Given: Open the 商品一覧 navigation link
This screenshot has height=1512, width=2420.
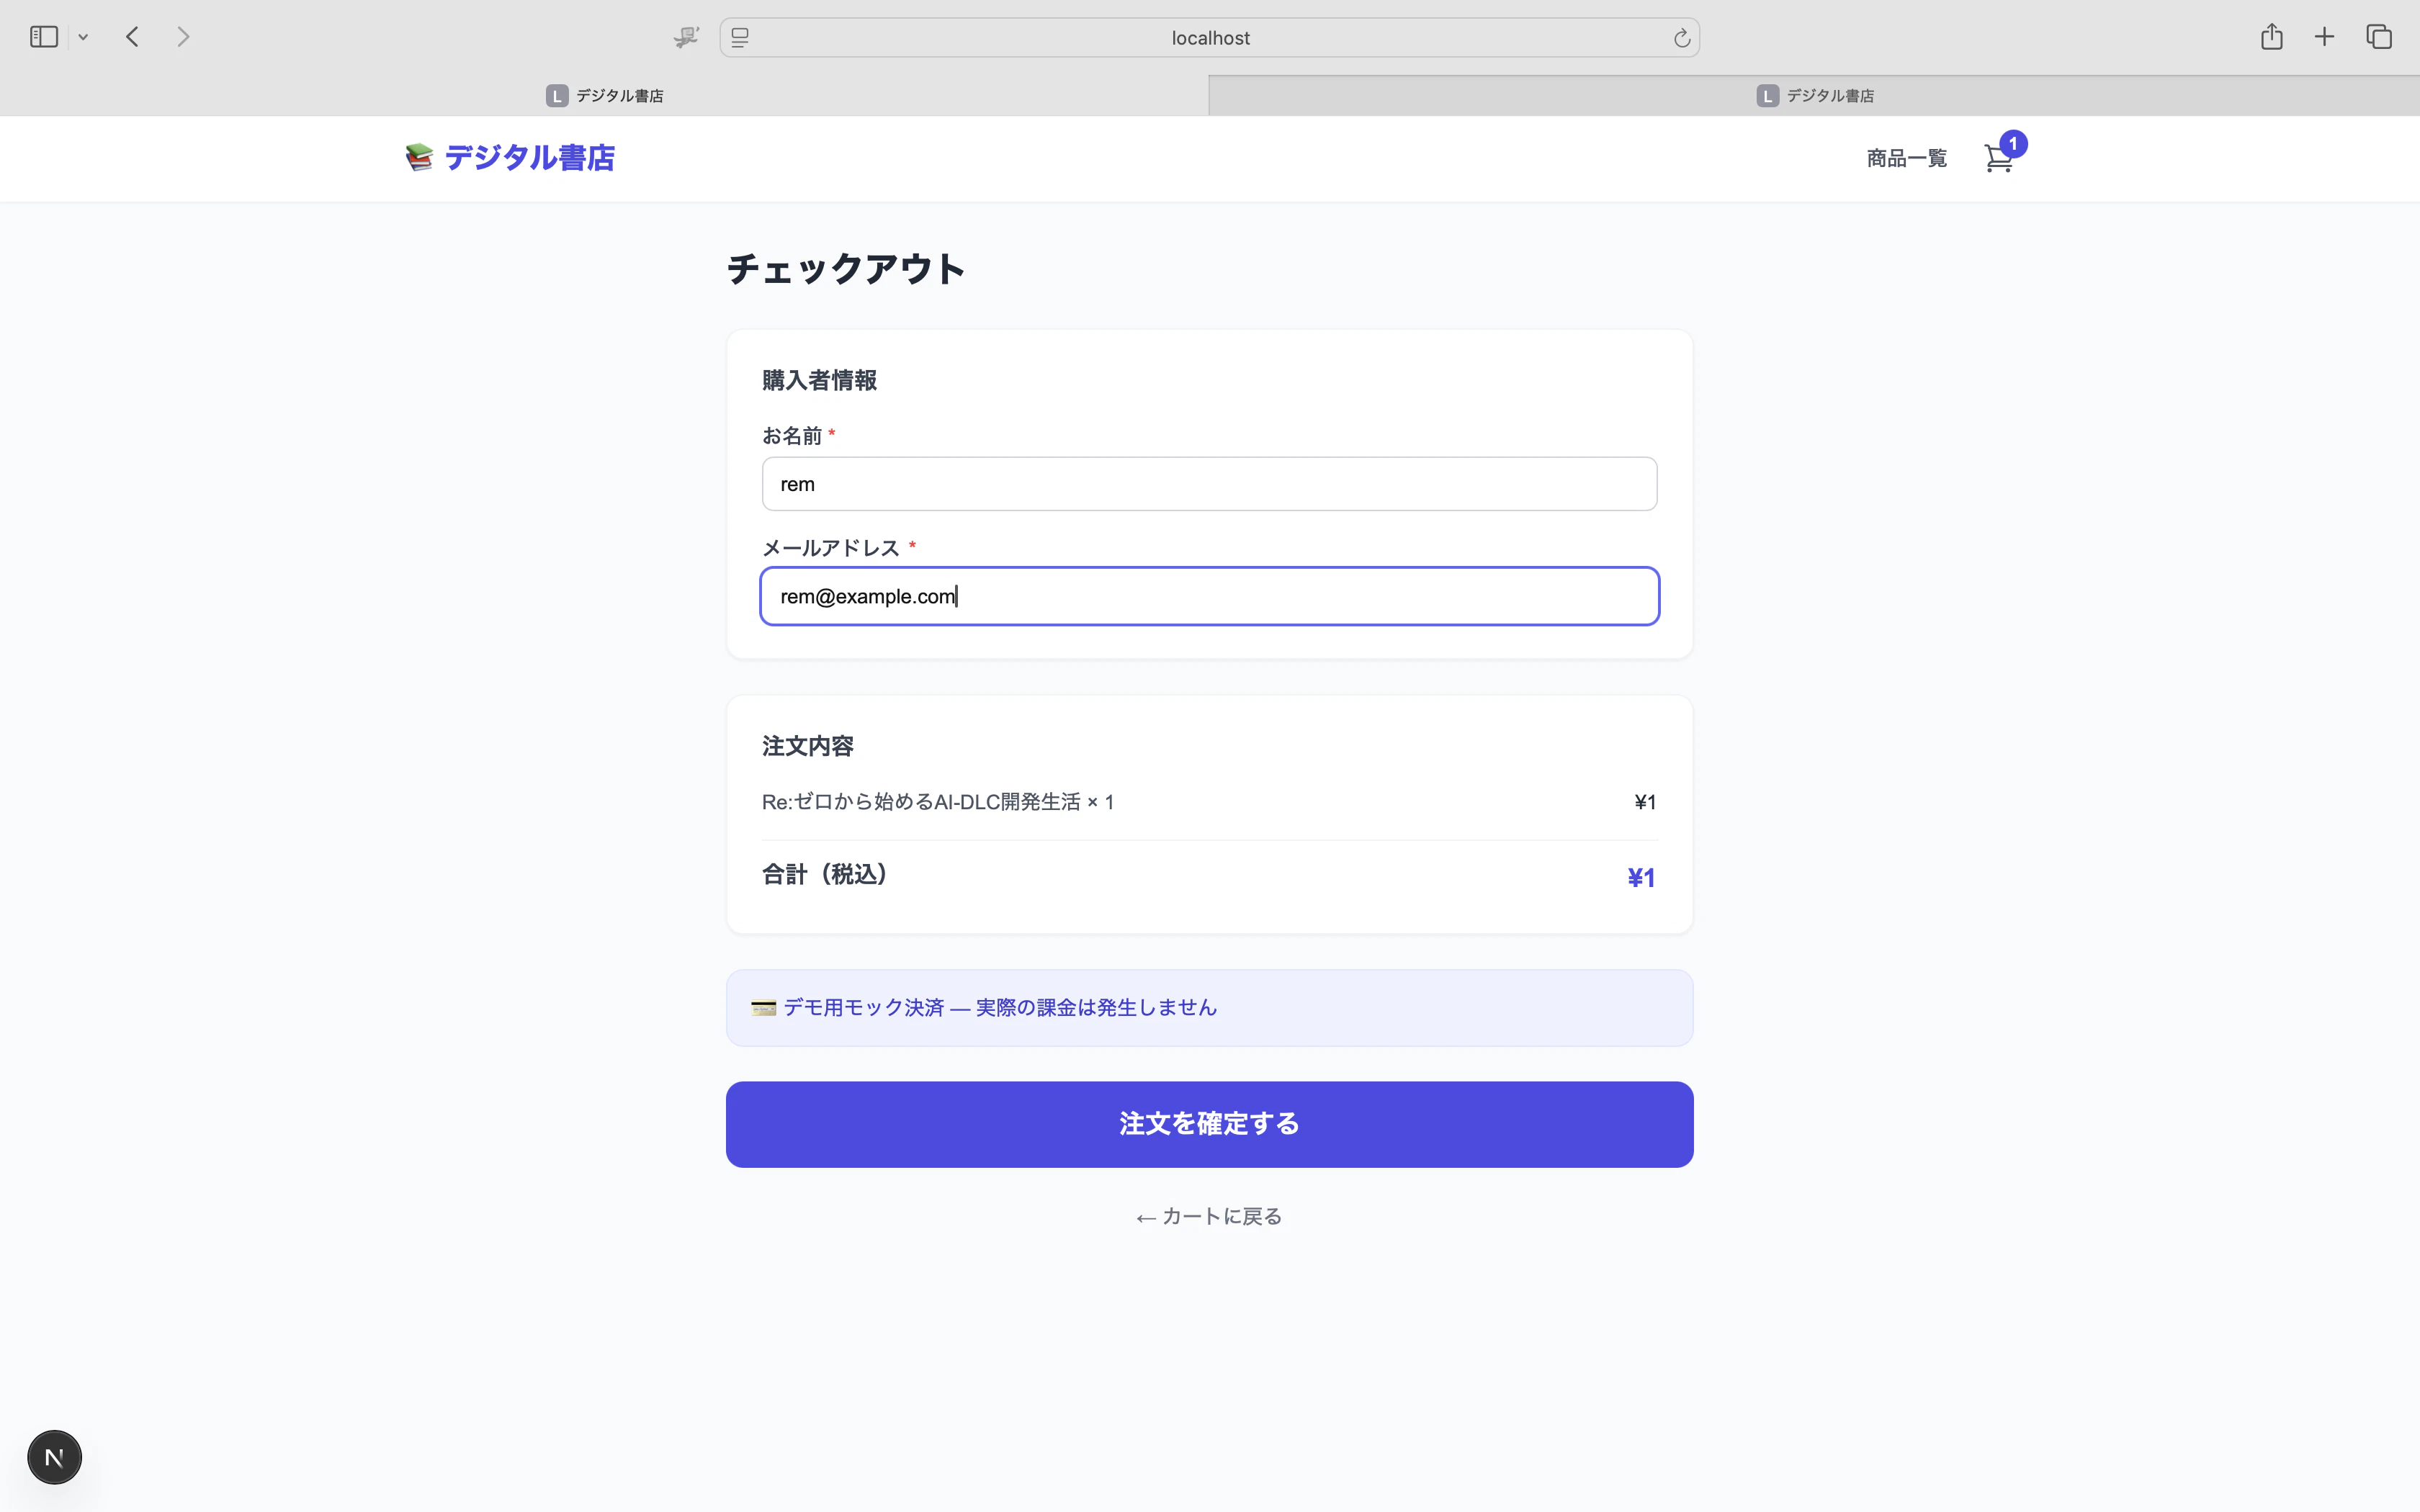Looking at the screenshot, I should pyautogui.click(x=1906, y=158).
